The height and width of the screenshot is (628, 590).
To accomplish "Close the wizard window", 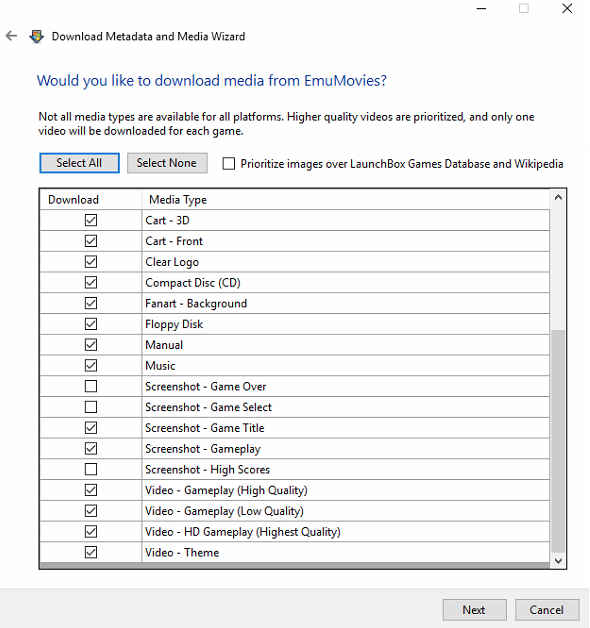I will [567, 8].
